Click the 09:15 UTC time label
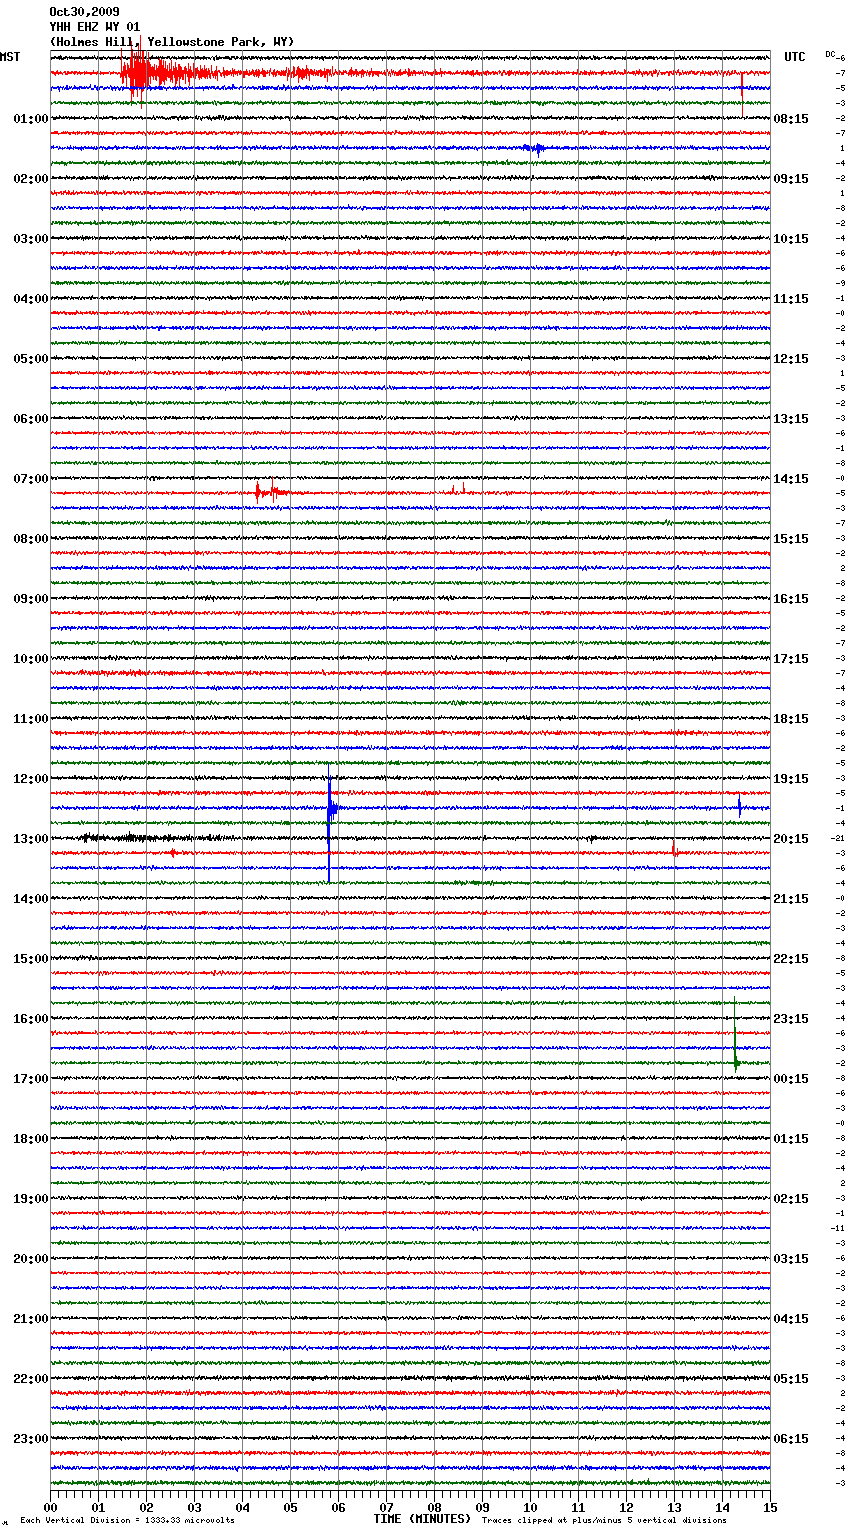The height and width of the screenshot is (1534, 850). tap(791, 179)
